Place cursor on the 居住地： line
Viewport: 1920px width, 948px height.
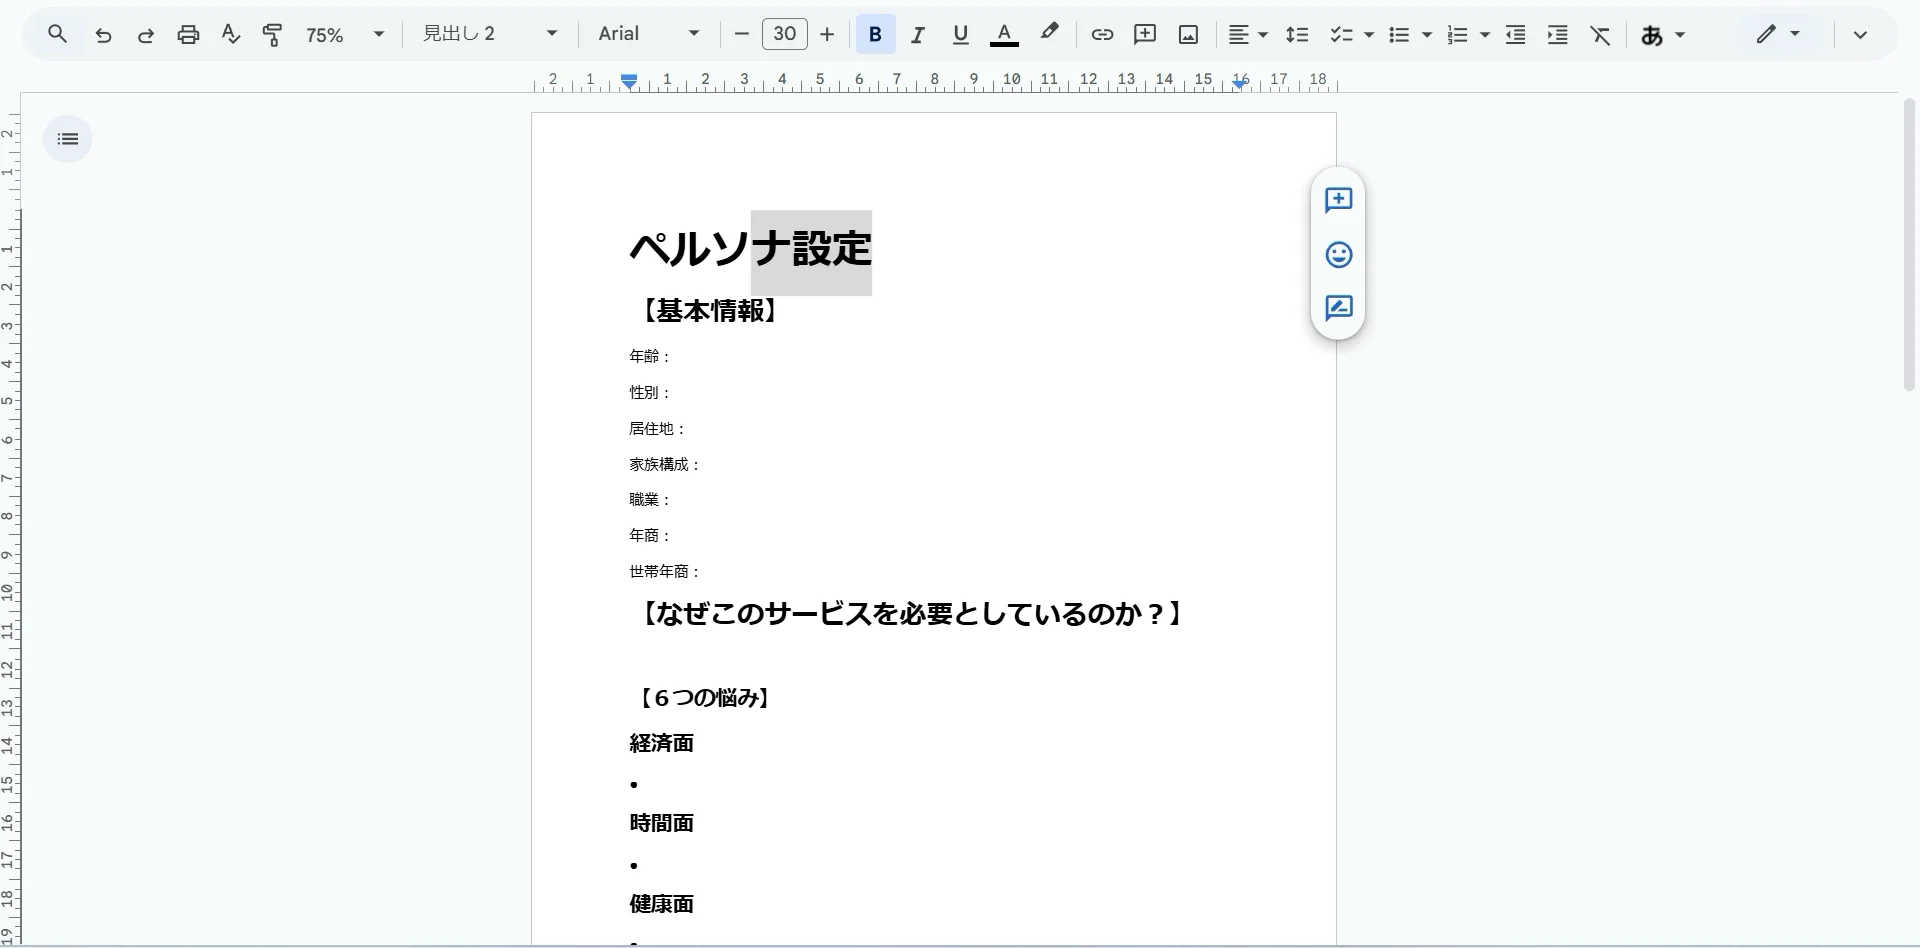click(658, 428)
